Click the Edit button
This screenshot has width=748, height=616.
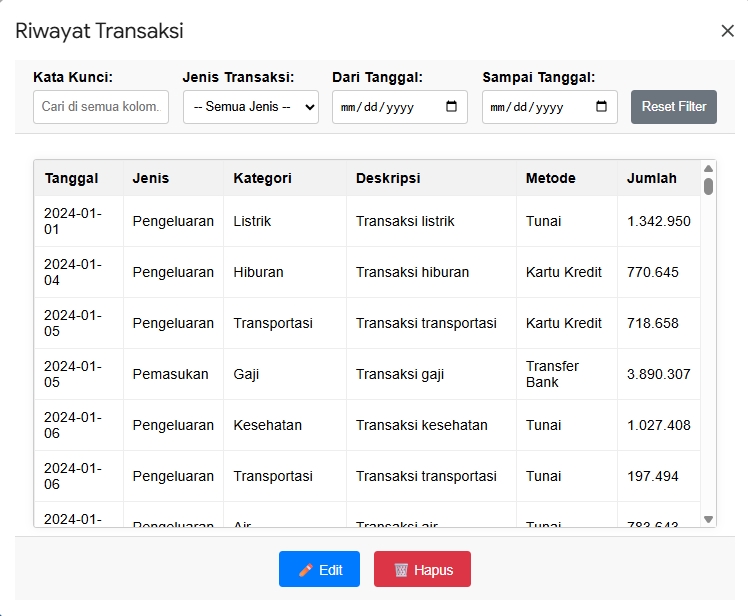click(319, 569)
